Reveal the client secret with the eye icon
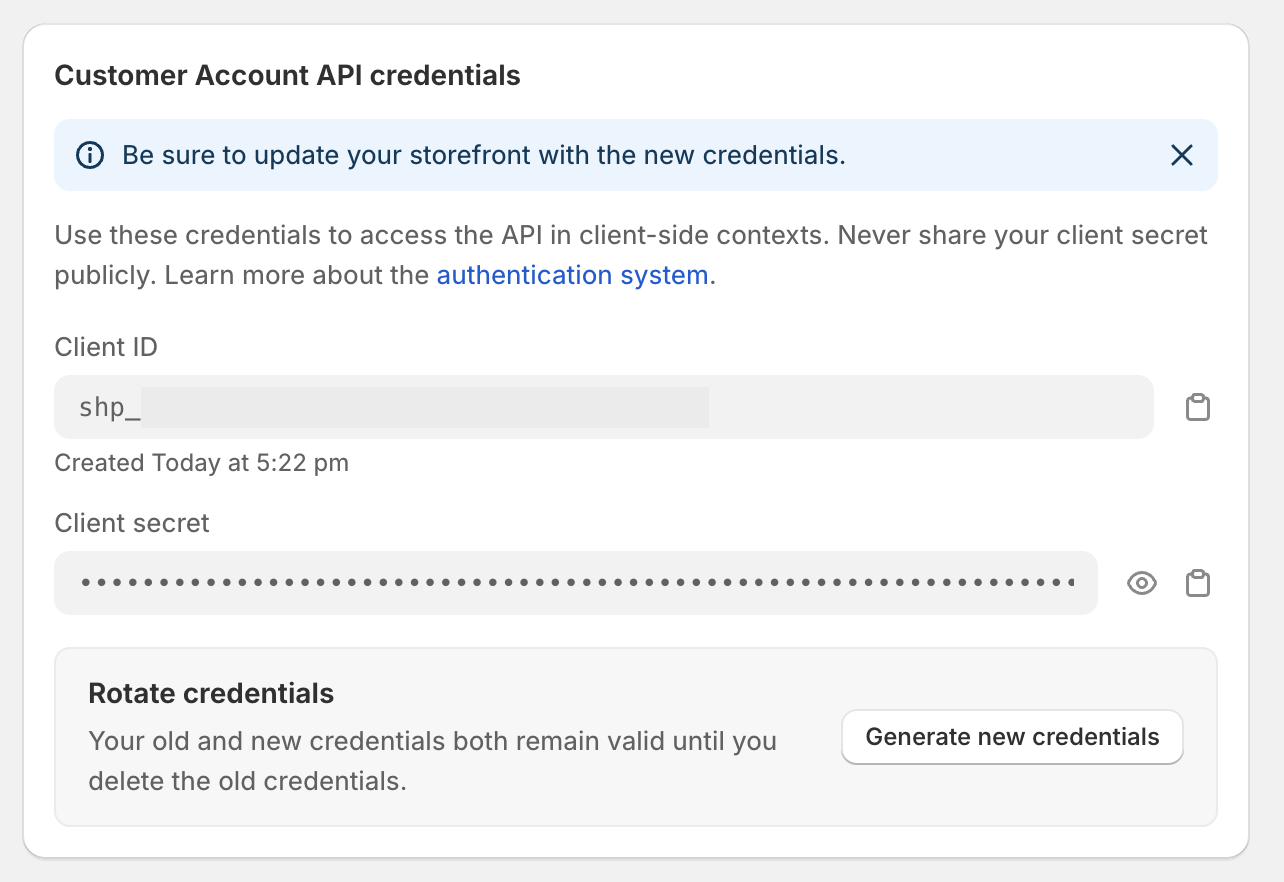1284x882 pixels. pyautogui.click(x=1141, y=583)
